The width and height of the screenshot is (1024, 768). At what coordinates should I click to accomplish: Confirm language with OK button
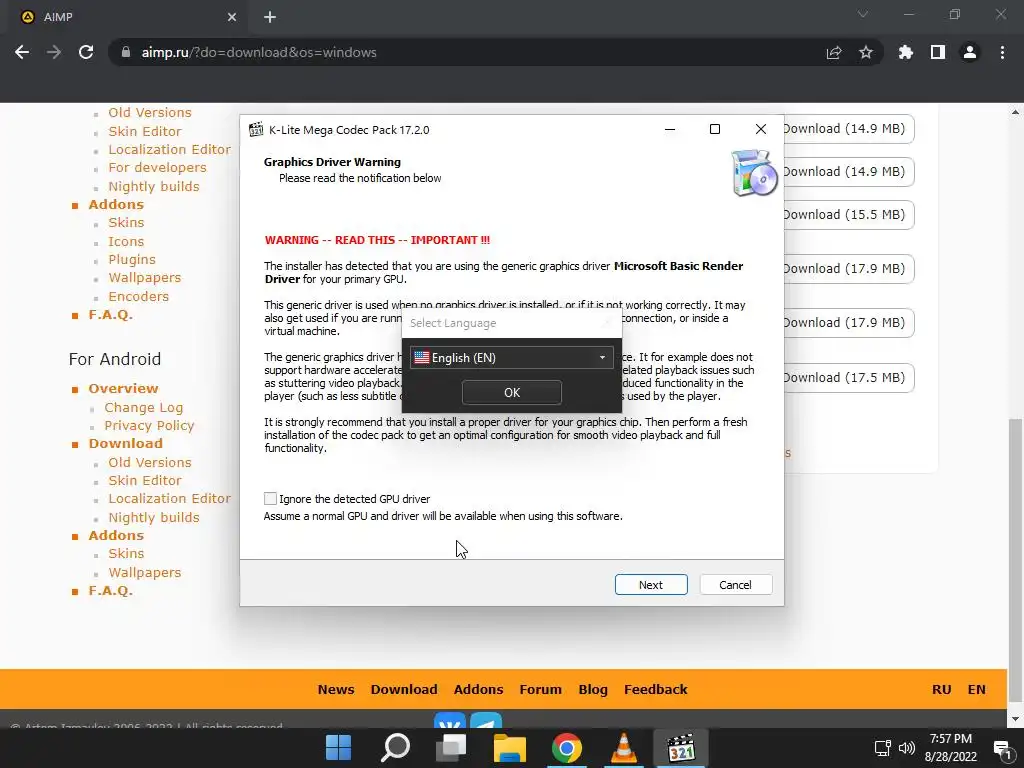[x=511, y=392]
